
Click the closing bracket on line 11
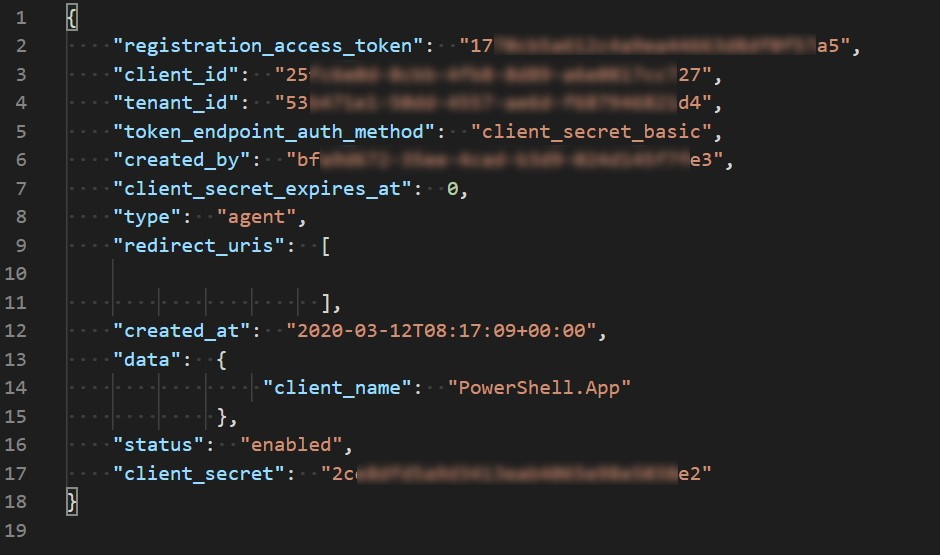click(x=326, y=303)
